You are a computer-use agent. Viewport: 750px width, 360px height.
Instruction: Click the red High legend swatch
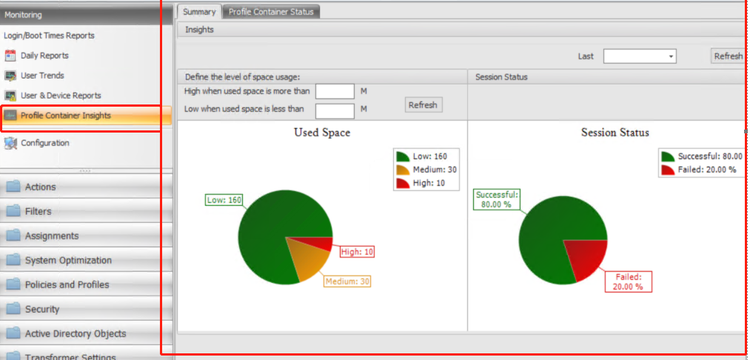(403, 183)
